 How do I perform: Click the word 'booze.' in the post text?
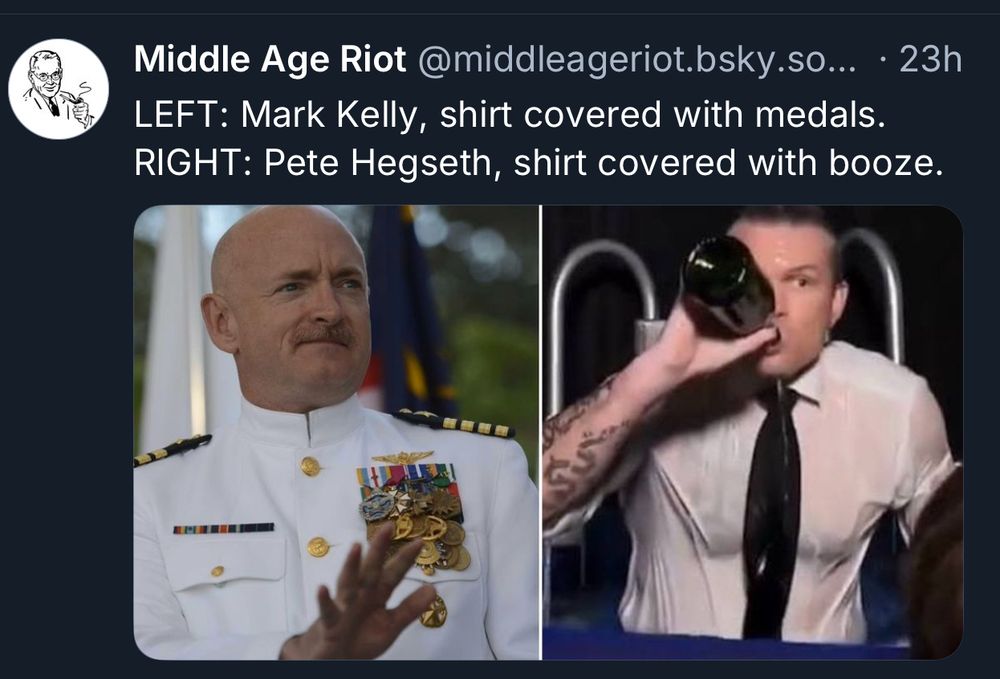coord(886,163)
